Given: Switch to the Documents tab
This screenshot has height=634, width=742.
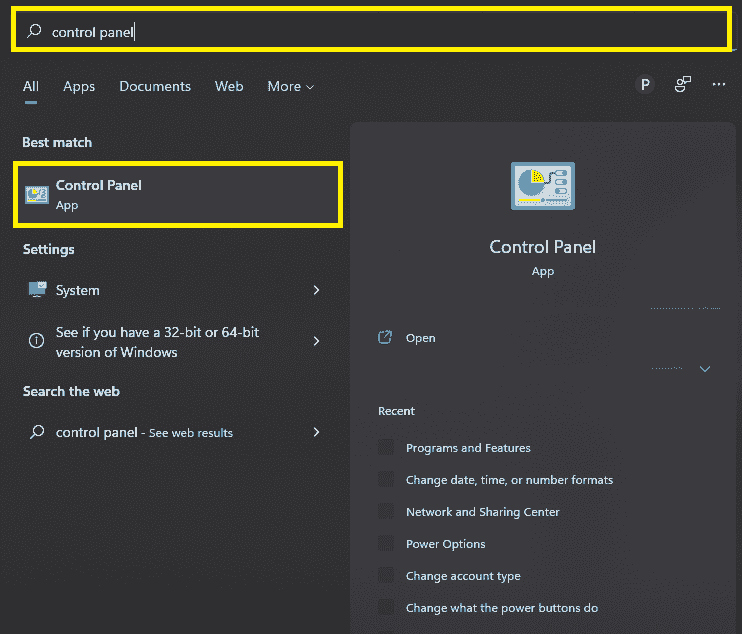Looking at the screenshot, I should click(x=155, y=87).
